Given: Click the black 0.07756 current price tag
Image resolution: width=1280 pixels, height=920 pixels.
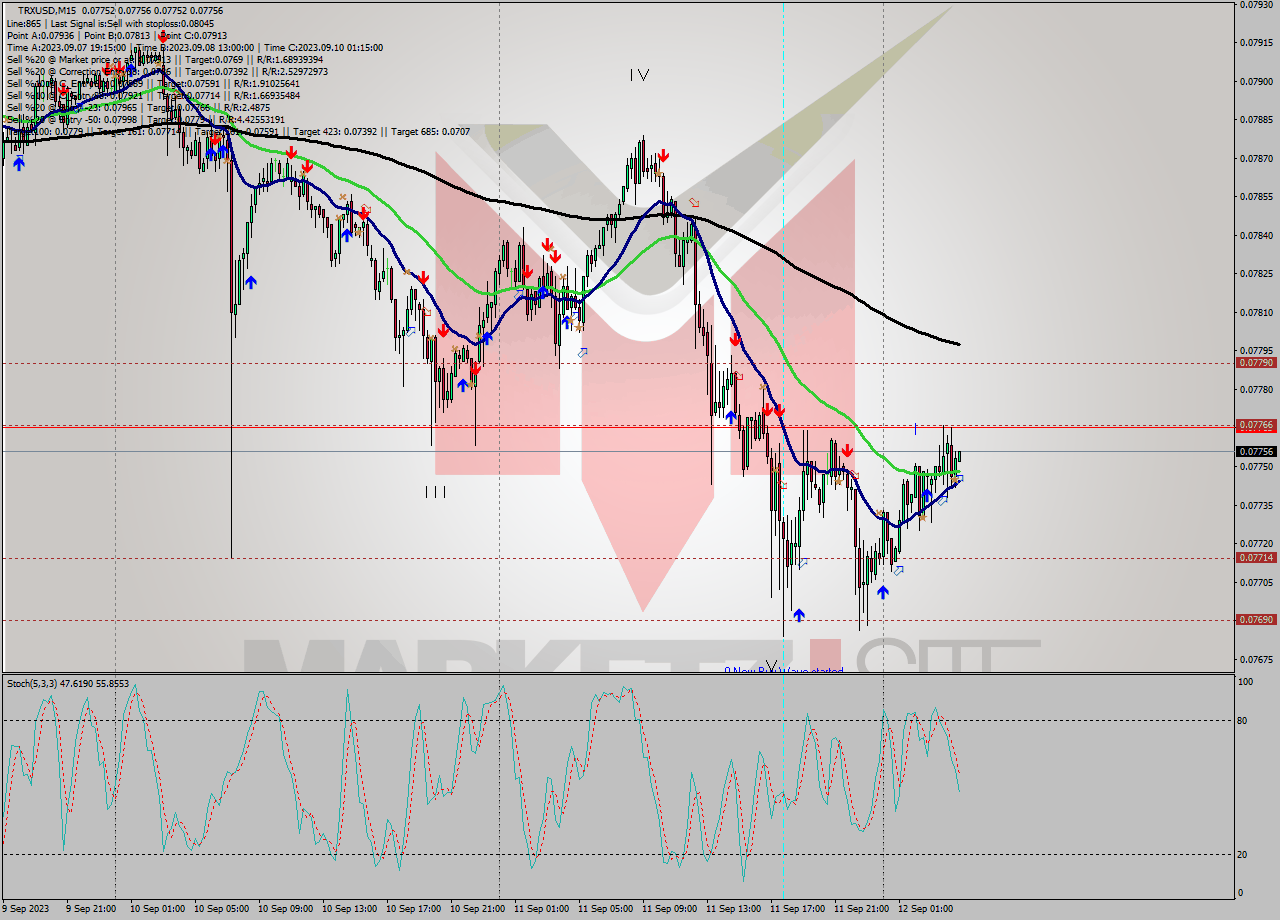Looking at the screenshot, I should [1257, 451].
